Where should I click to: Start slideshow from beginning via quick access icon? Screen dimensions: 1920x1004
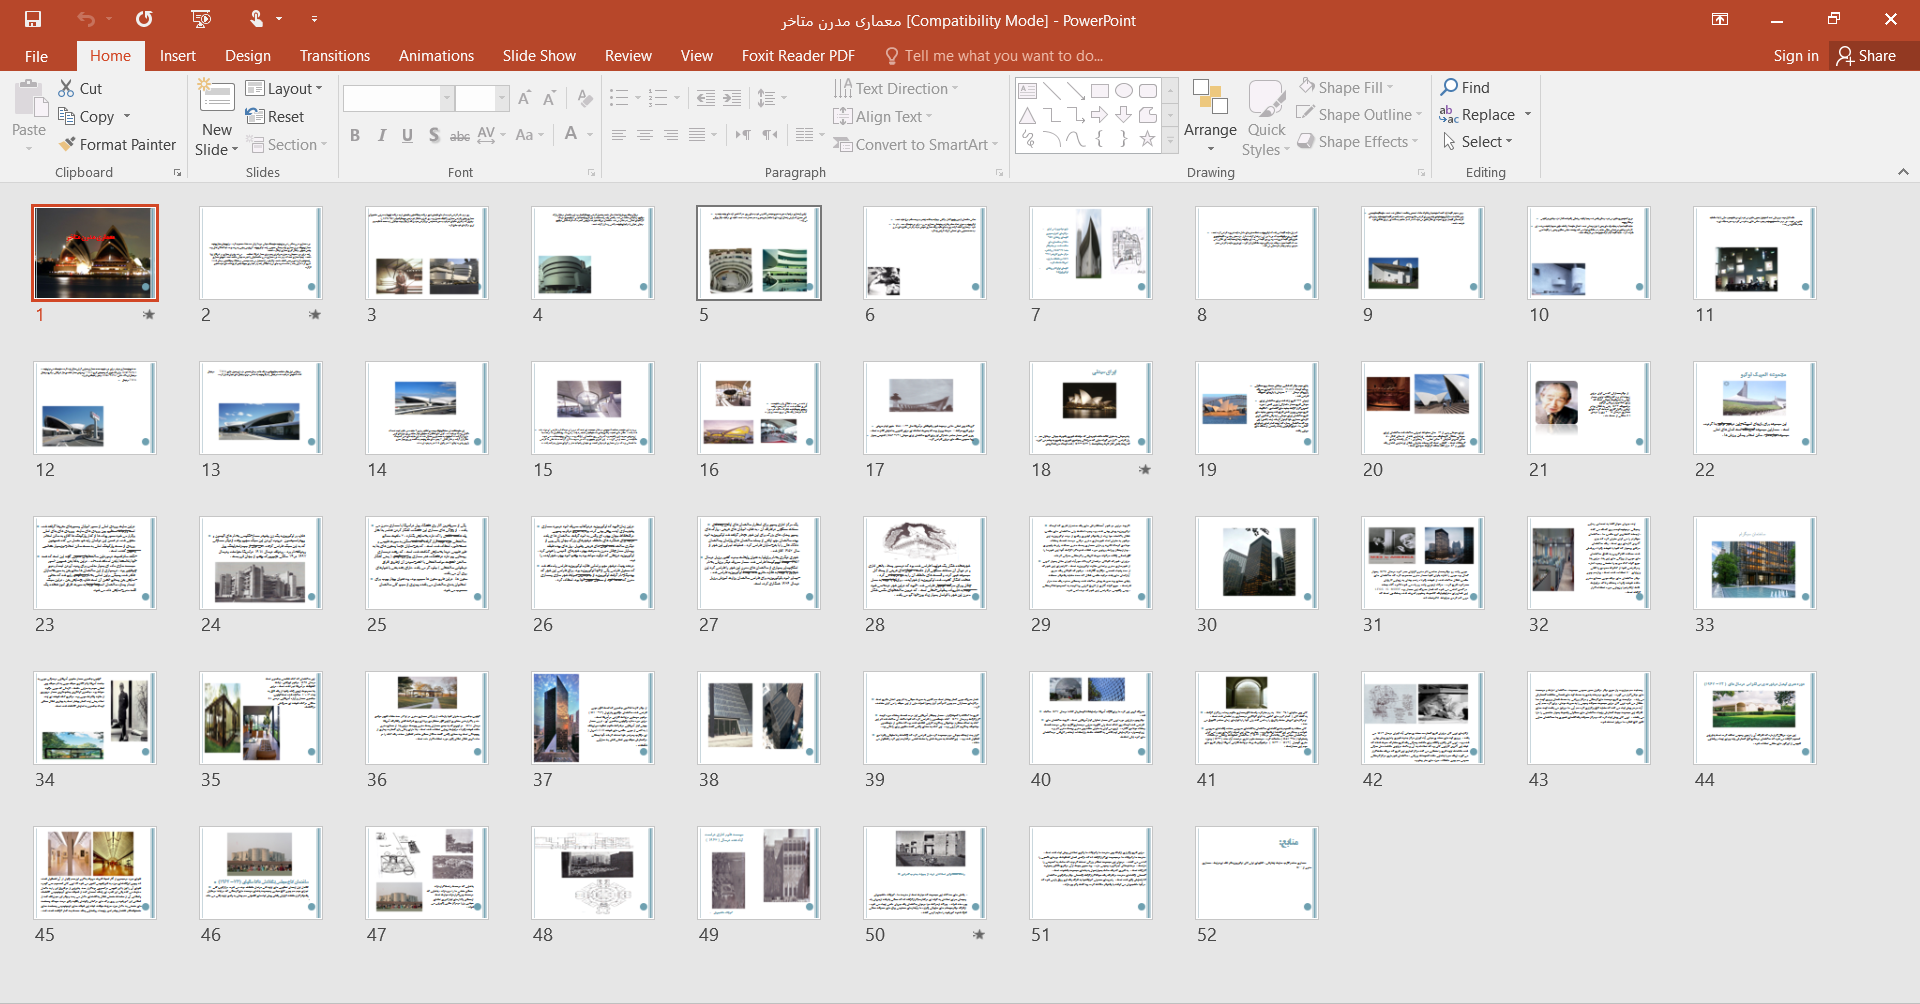tap(201, 19)
